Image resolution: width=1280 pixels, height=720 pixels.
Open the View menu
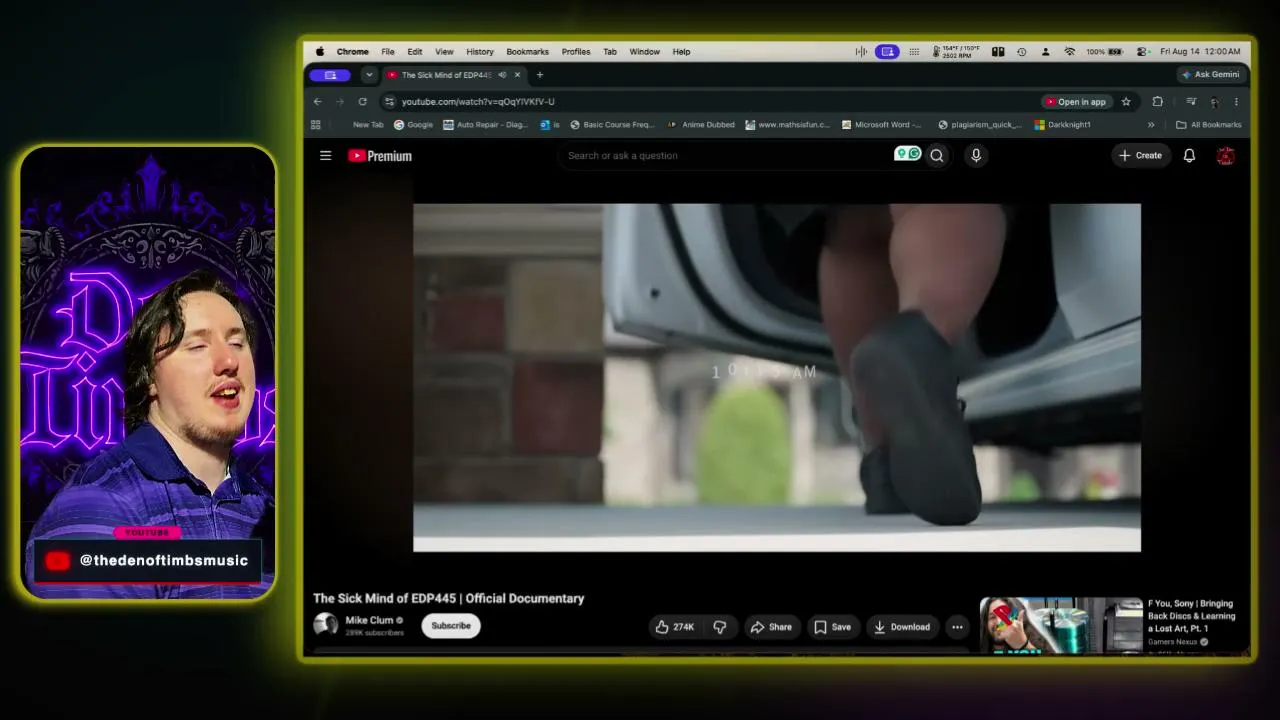coord(444,52)
